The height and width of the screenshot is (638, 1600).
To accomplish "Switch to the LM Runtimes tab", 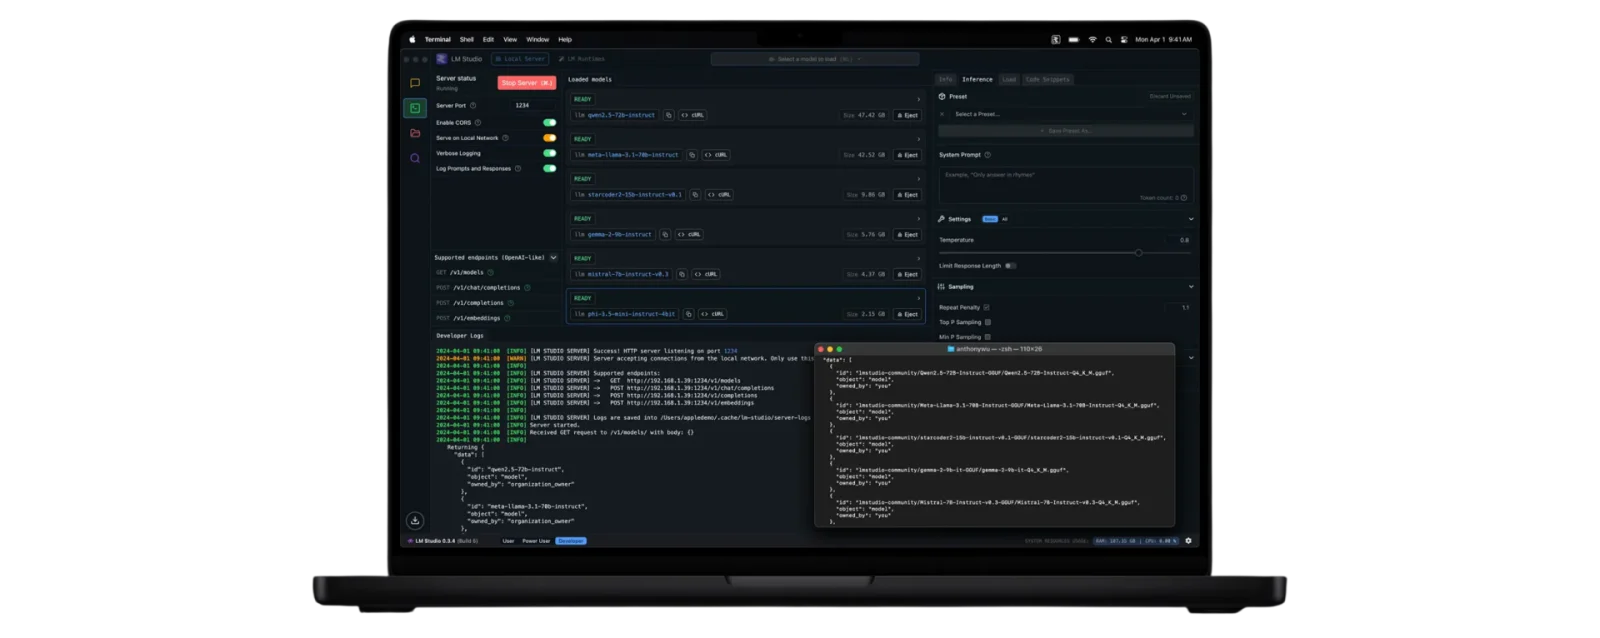I will point(582,59).
